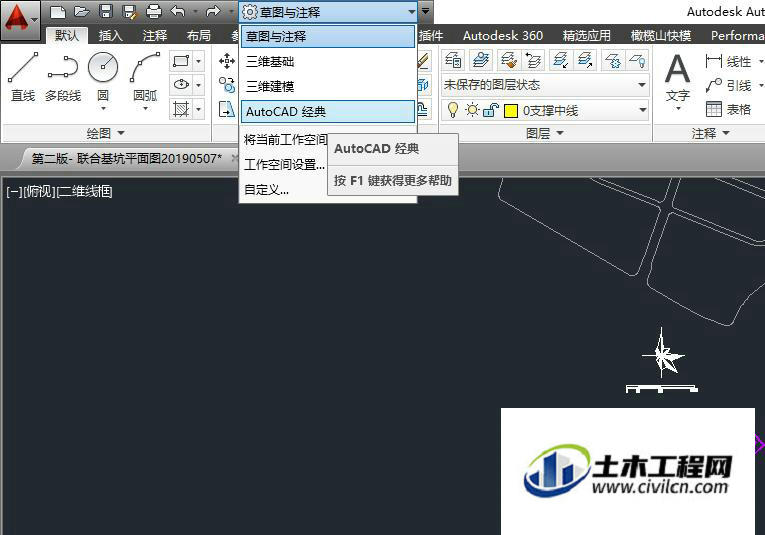
Task: Click the Plot printer icon
Action: pos(154,11)
